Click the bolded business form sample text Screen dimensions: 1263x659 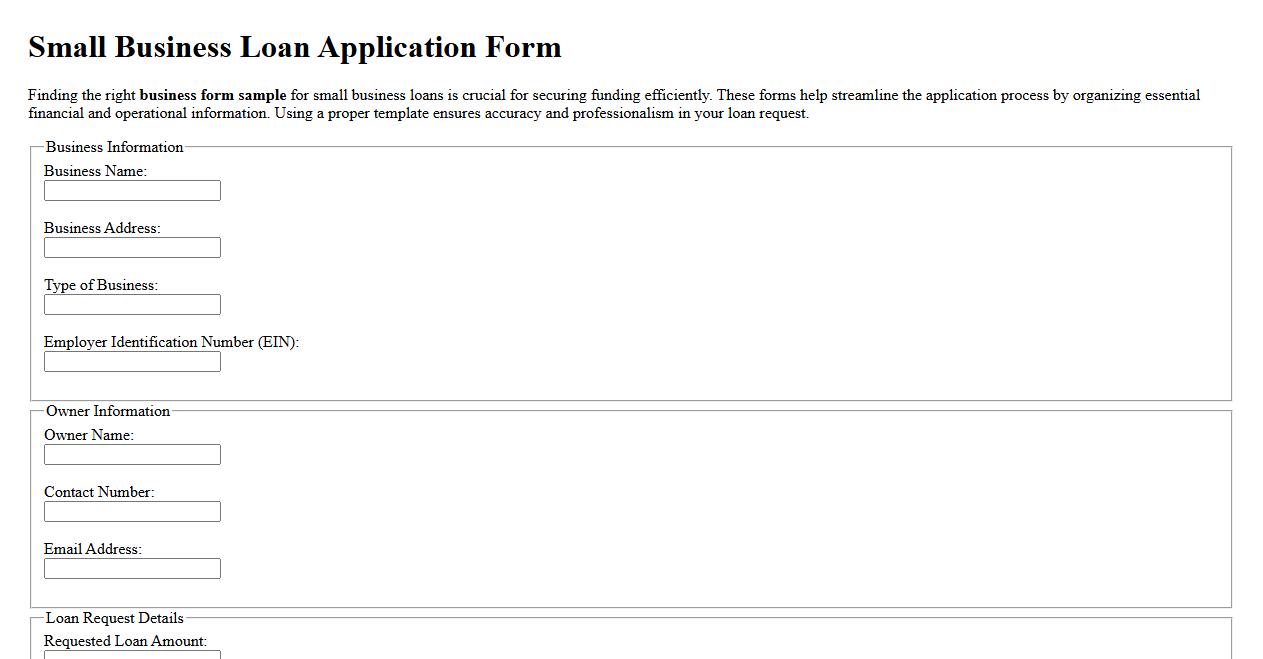[213, 95]
